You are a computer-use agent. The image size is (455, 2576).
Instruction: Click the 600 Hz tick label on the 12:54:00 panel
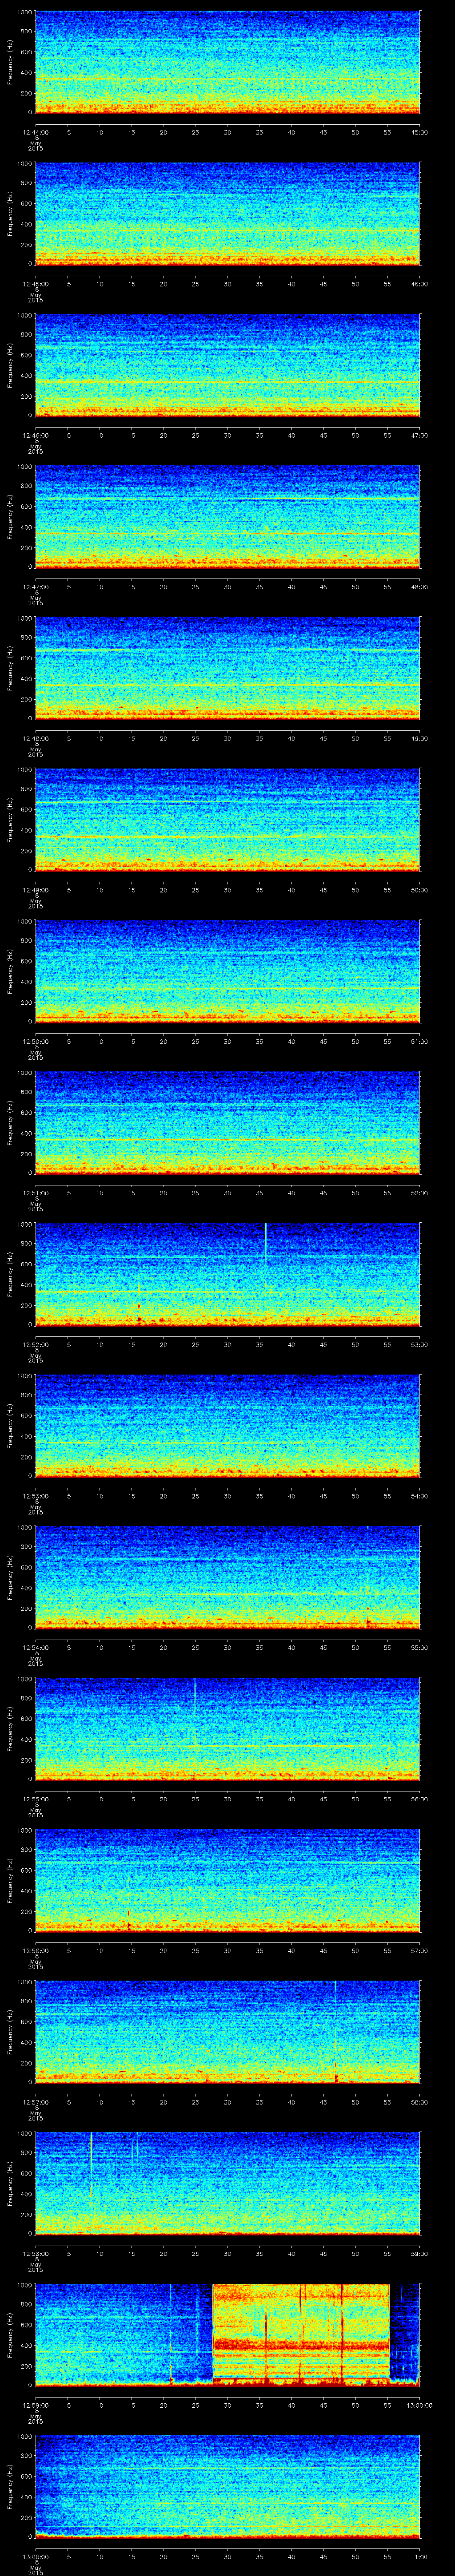coord(26,1568)
